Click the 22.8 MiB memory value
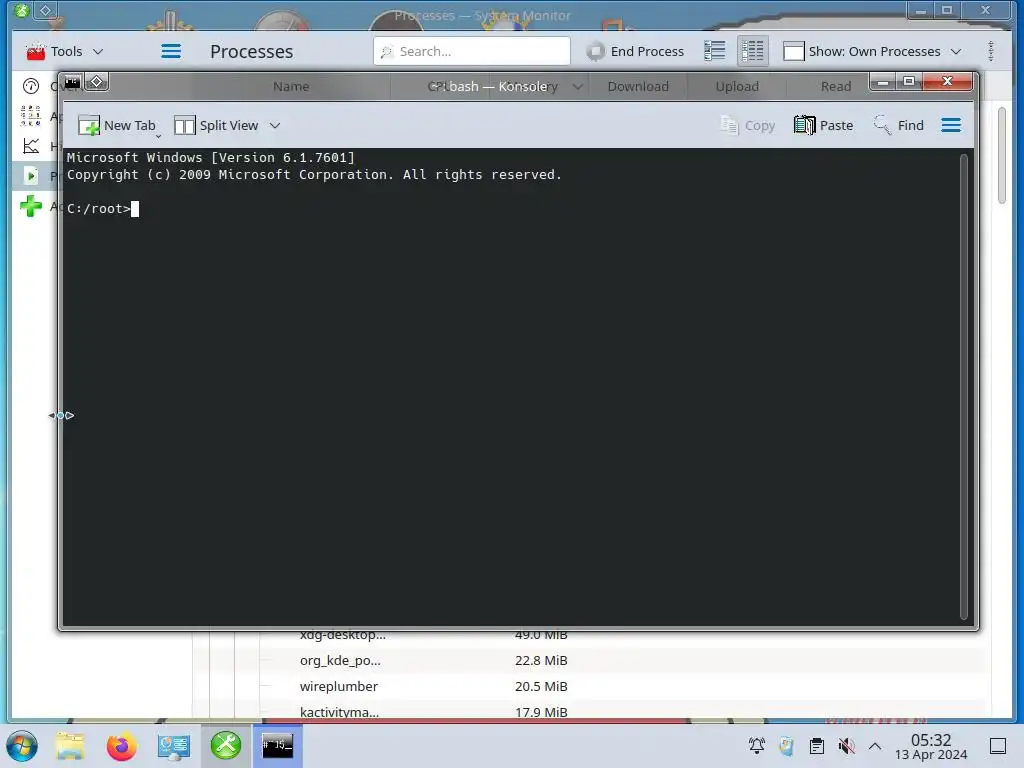Viewport: 1024px width, 768px height. coord(541,660)
